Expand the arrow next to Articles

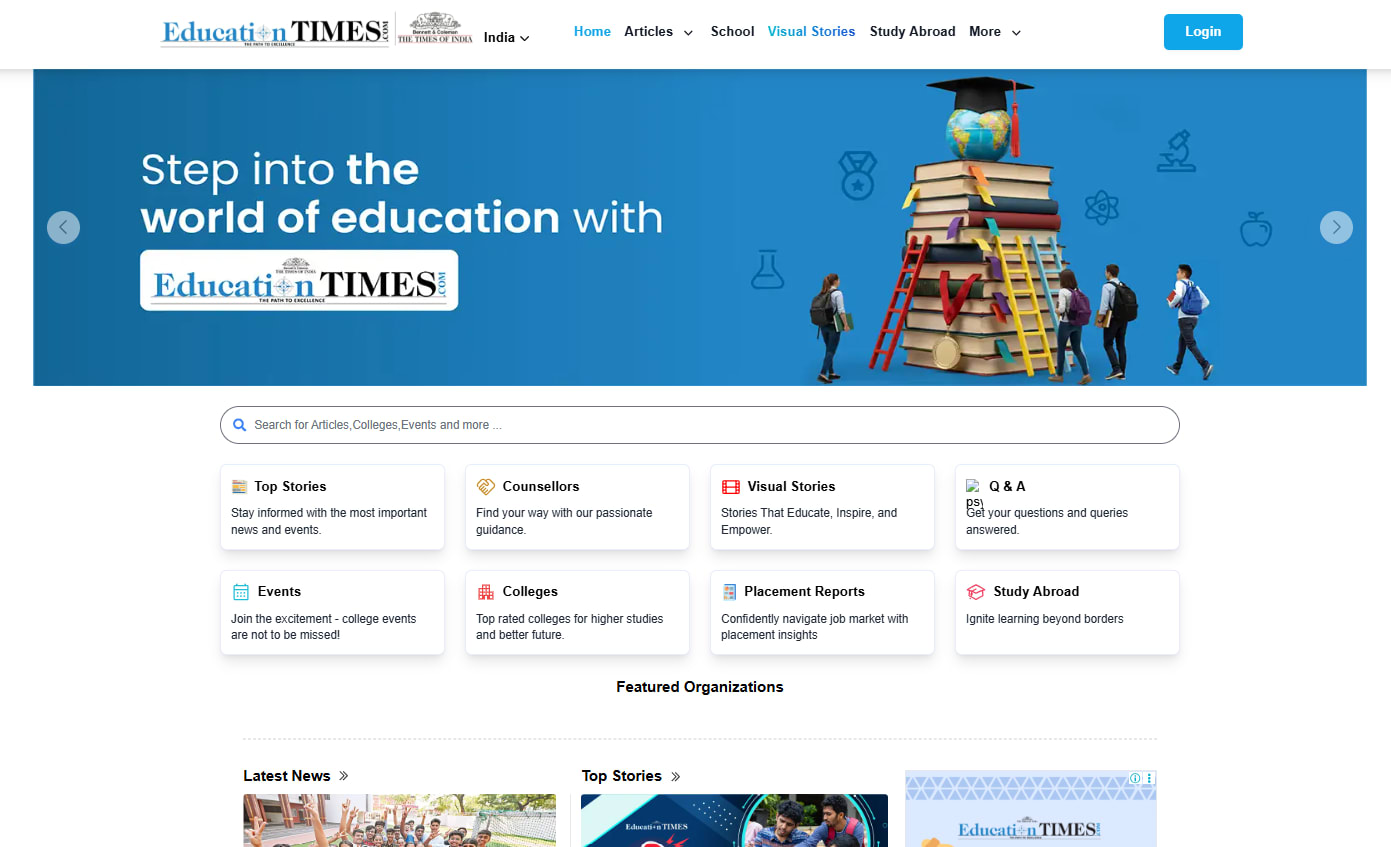688,33
